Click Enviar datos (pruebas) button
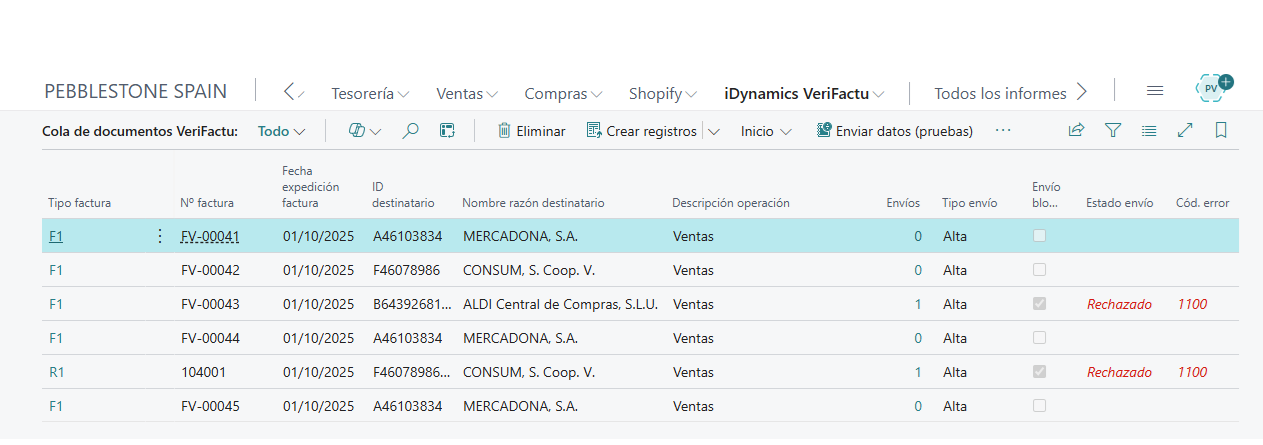This screenshot has height=445, width=1263. (894, 131)
